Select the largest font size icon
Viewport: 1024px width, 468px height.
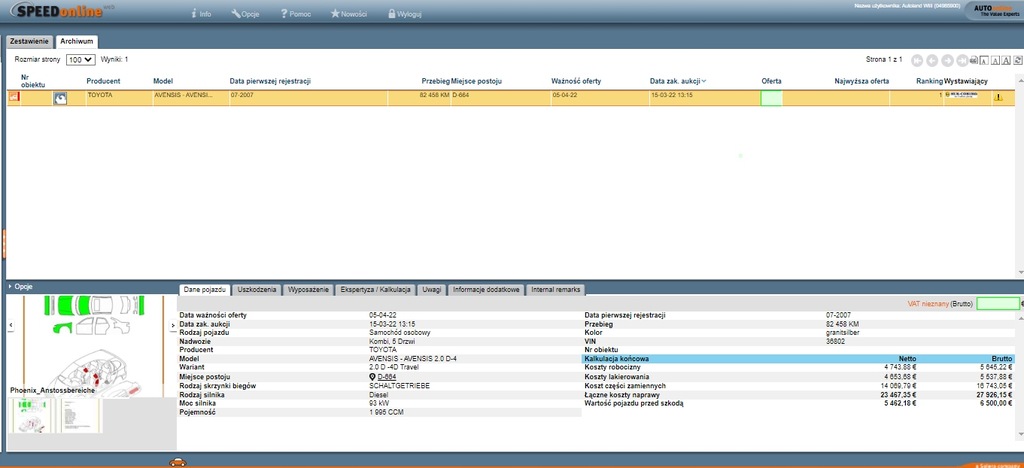[1007, 60]
